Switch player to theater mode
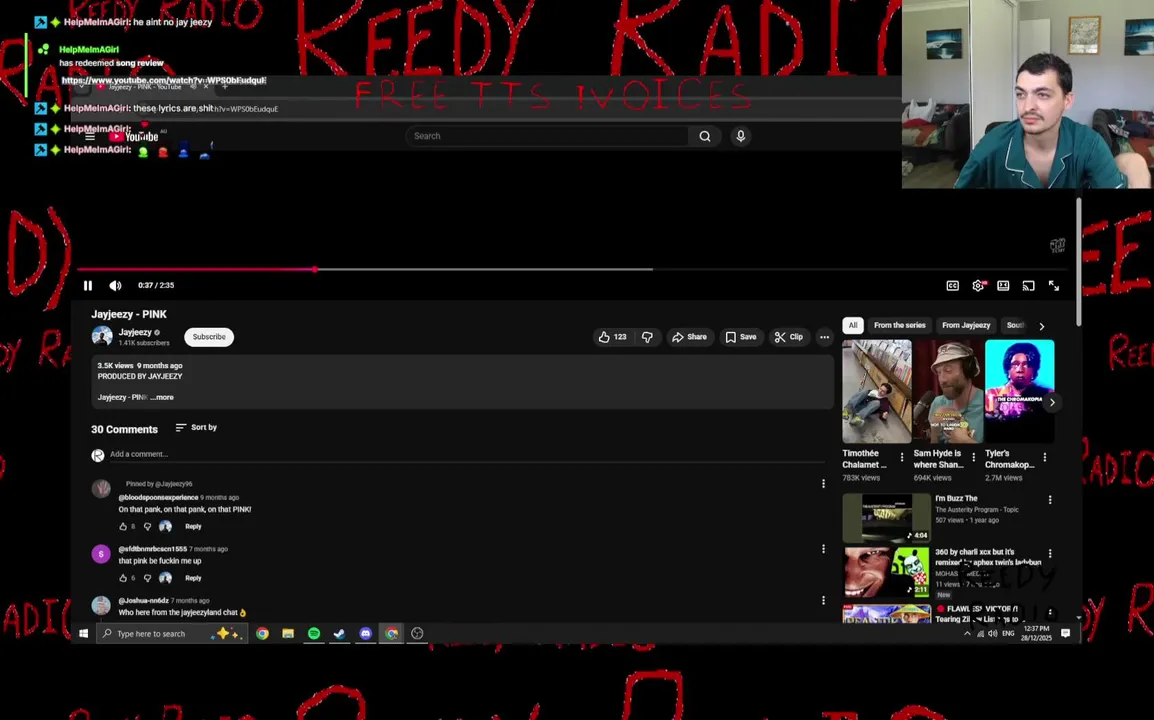The width and height of the screenshot is (1154, 720). [1003, 286]
